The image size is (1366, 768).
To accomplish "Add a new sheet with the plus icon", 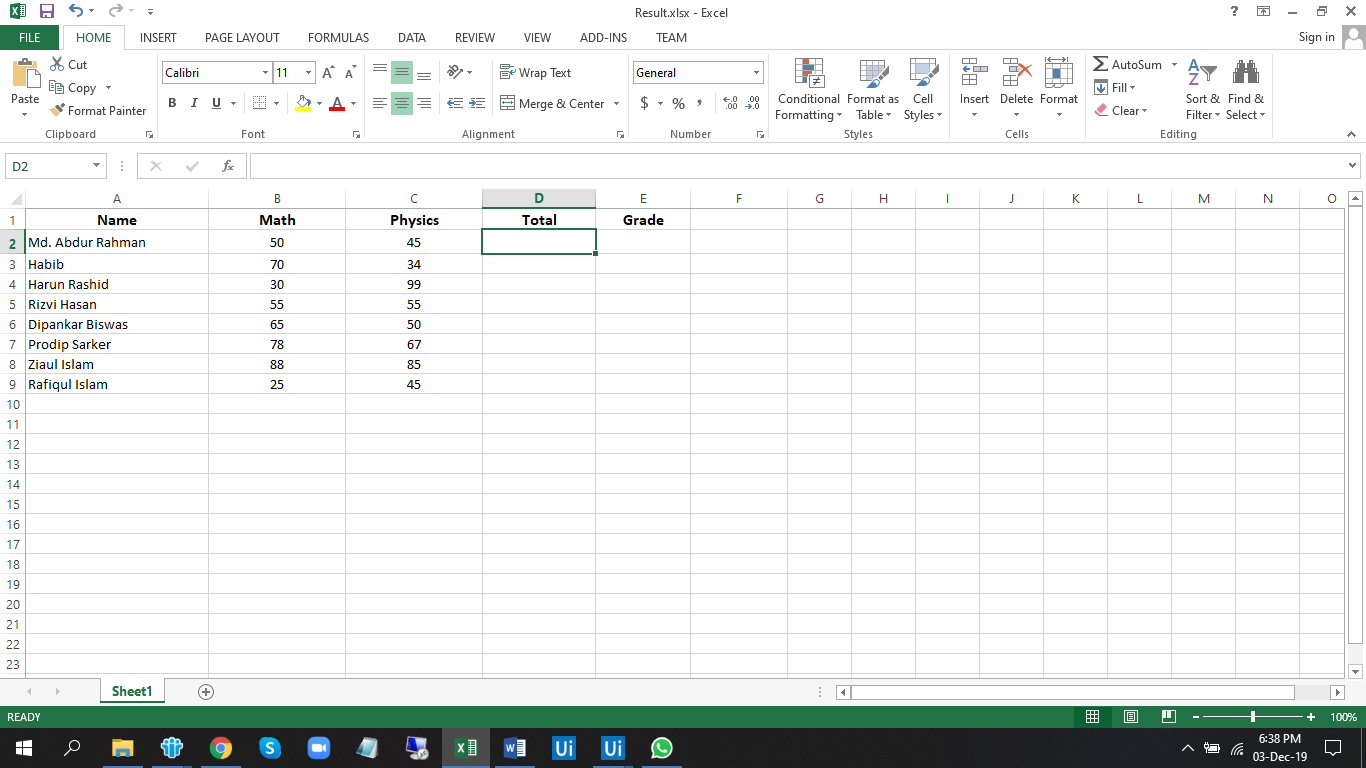I will click(x=206, y=691).
